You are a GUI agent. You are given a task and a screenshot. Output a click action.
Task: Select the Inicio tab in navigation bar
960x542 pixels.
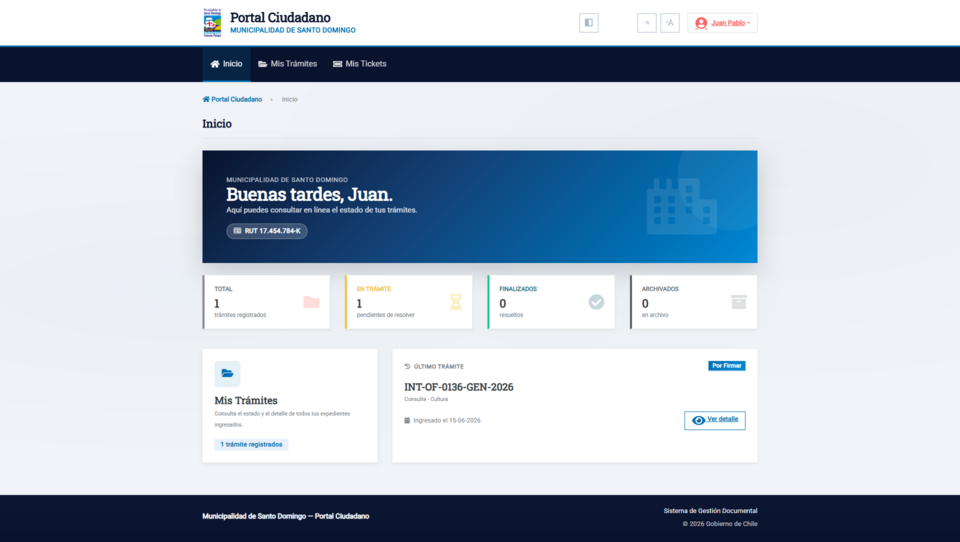(226, 64)
